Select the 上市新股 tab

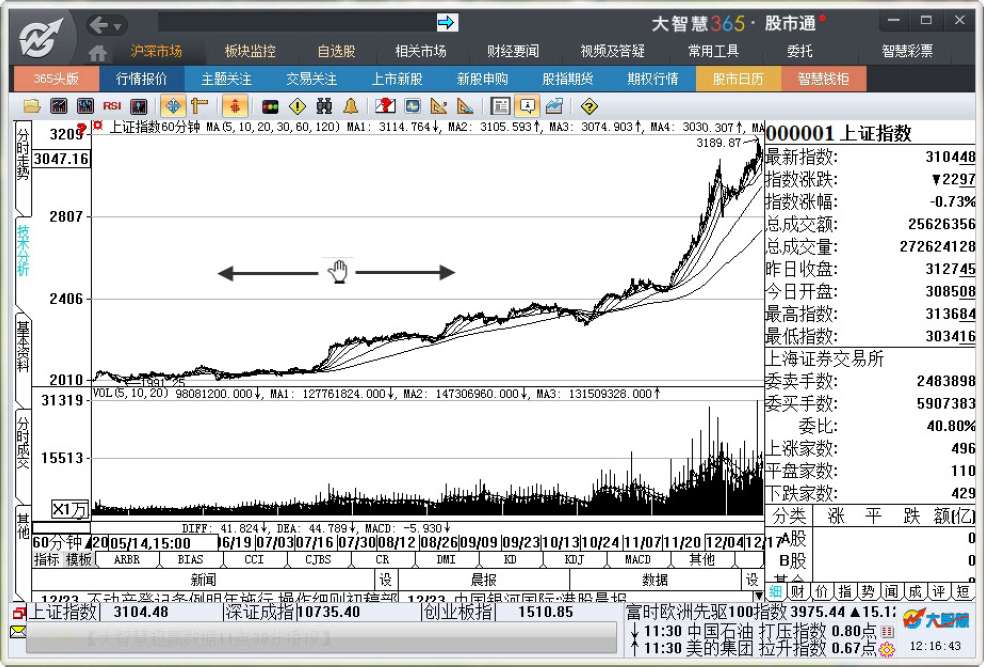tap(397, 79)
